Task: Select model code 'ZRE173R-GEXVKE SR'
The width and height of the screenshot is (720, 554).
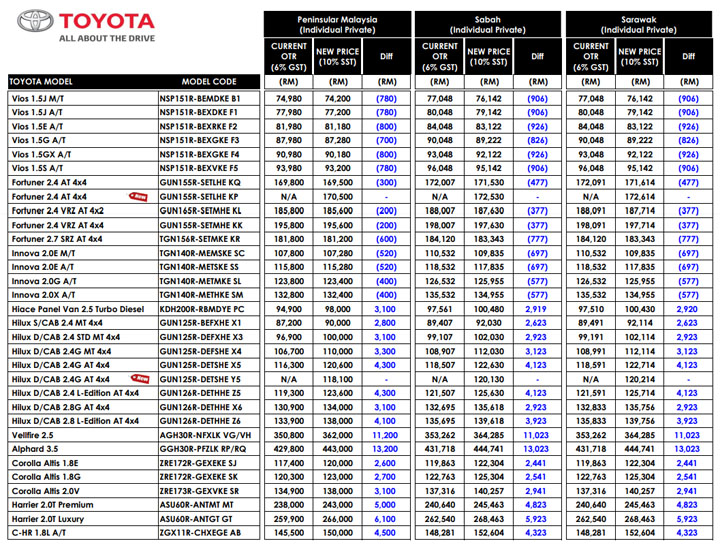Action: (199, 491)
